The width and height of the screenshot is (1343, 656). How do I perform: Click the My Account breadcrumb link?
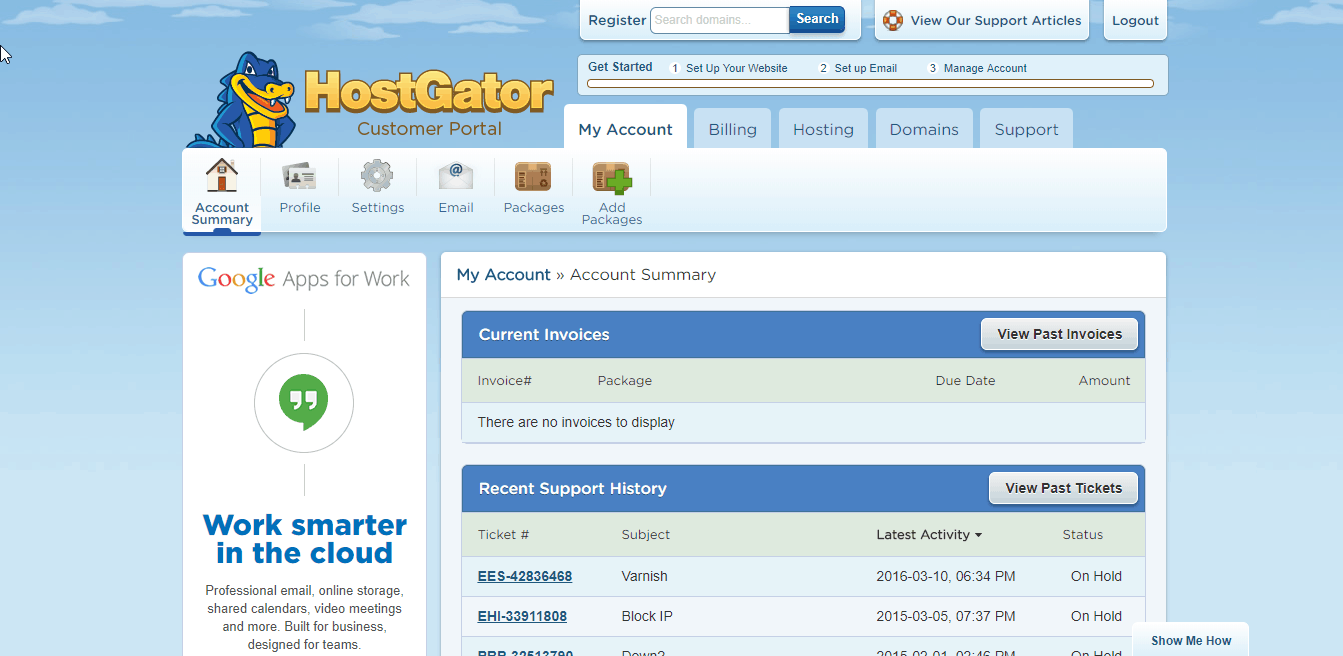coord(503,274)
